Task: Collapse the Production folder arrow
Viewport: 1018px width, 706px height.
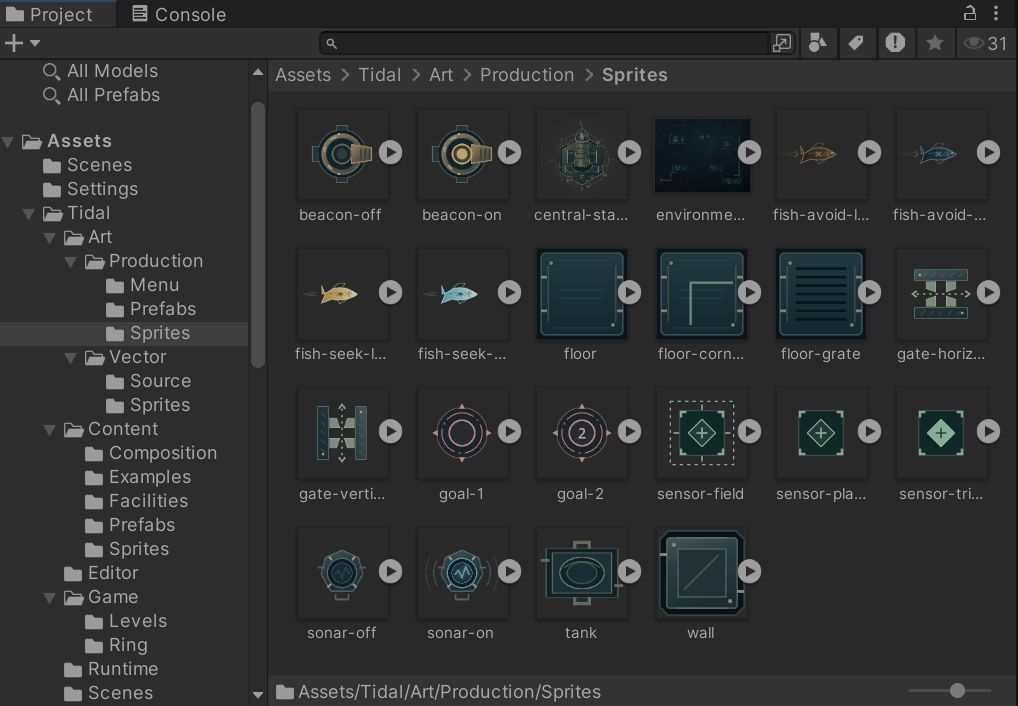Action: (71, 261)
